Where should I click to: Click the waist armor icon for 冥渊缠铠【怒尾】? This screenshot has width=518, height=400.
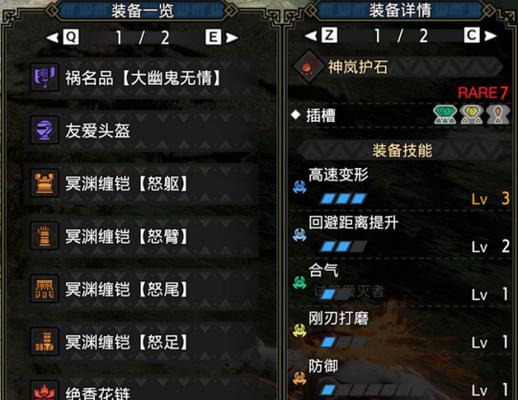pyautogui.click(x=44, y=289)
